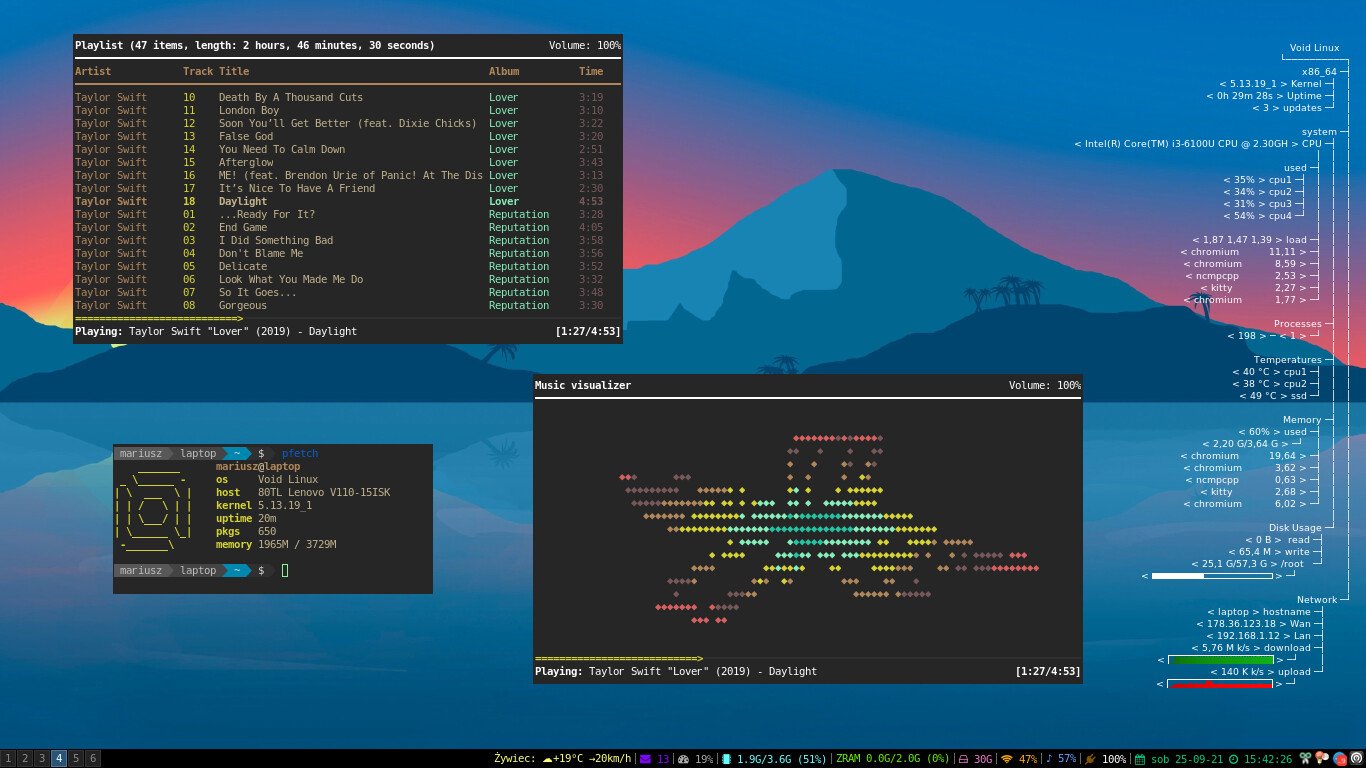
Task: Click the Time column header in playlist
Action: pos(591,71)
